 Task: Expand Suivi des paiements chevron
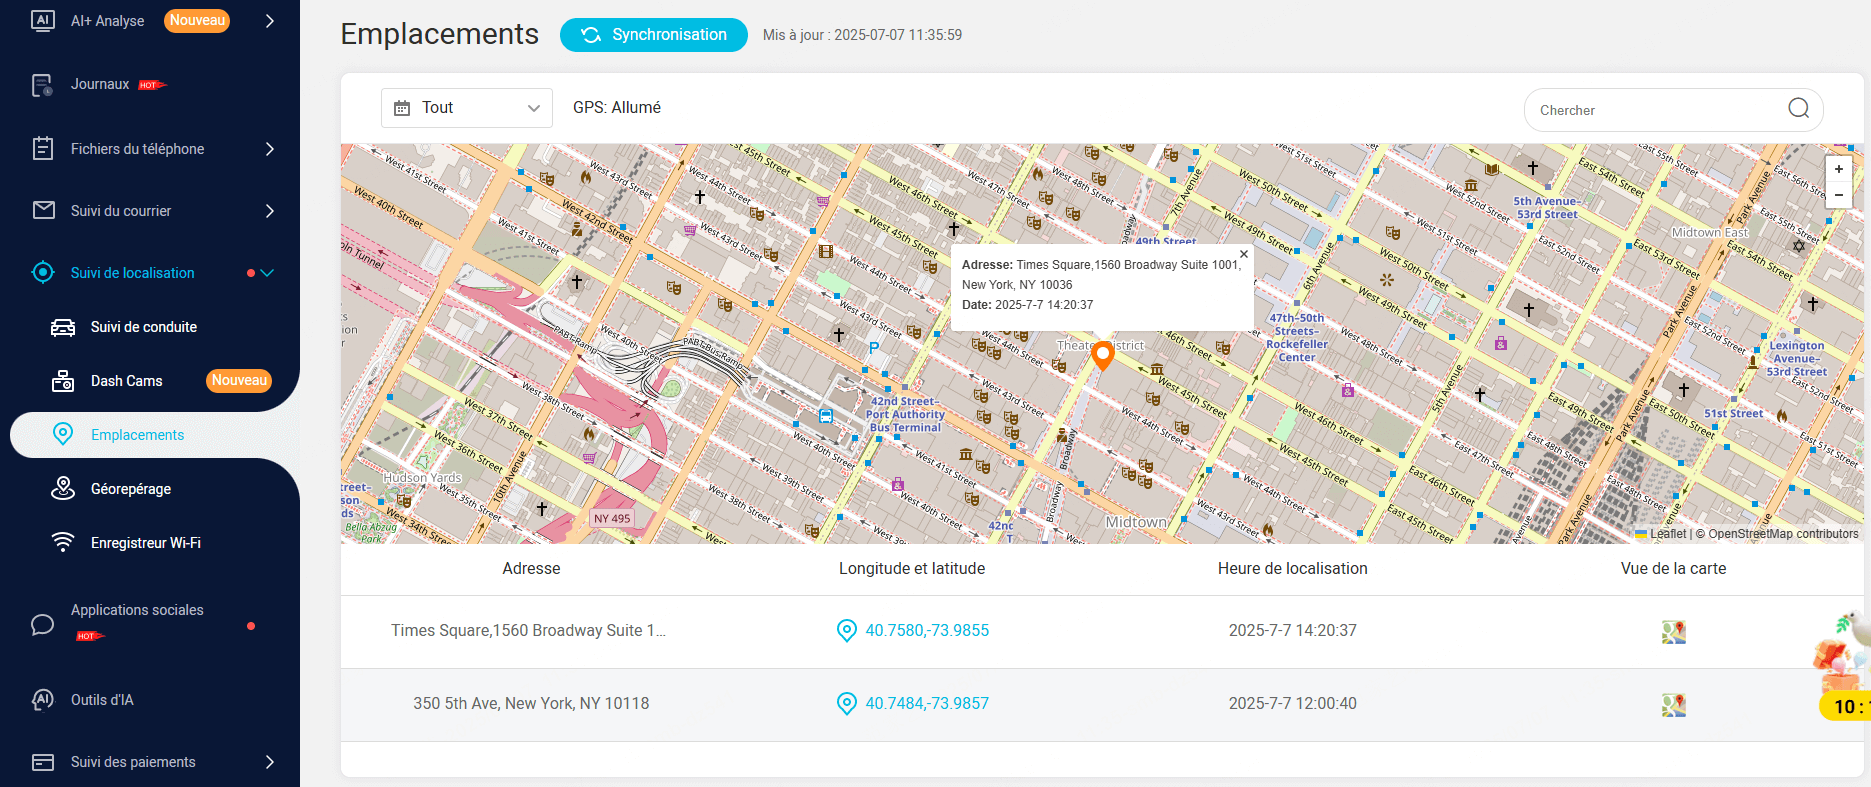pos(270,762)
